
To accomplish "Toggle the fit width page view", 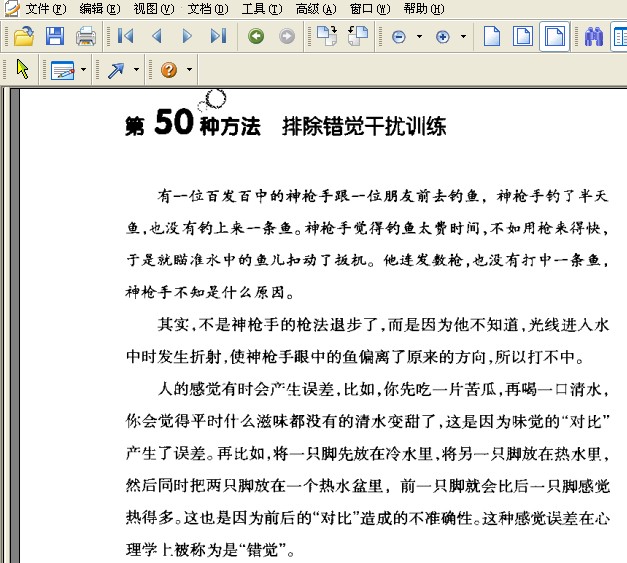I will click(554, 36).
